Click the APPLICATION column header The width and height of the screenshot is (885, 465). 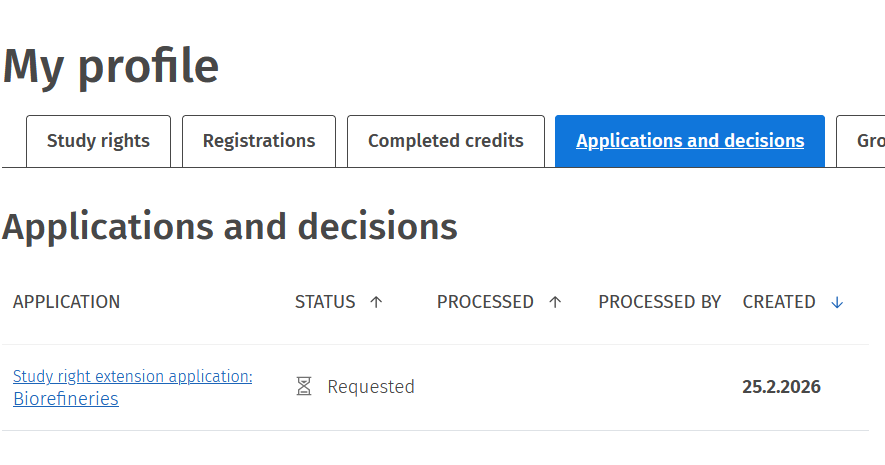[66, 302]
